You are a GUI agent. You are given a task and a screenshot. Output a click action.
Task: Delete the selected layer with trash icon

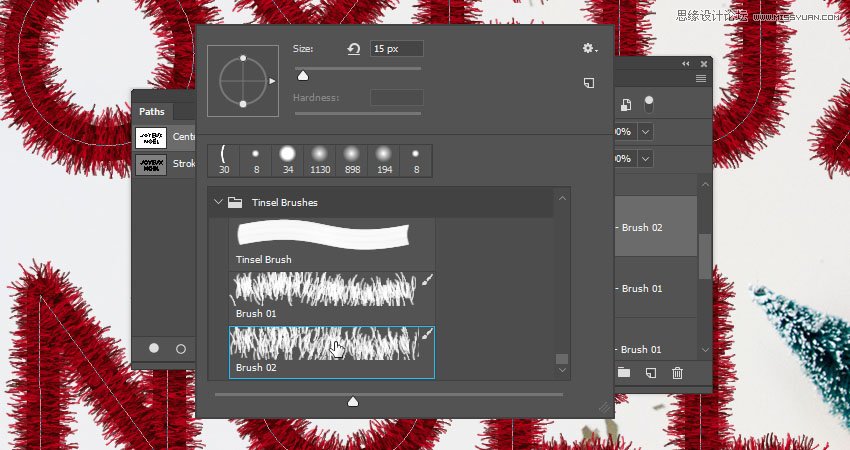678,372
